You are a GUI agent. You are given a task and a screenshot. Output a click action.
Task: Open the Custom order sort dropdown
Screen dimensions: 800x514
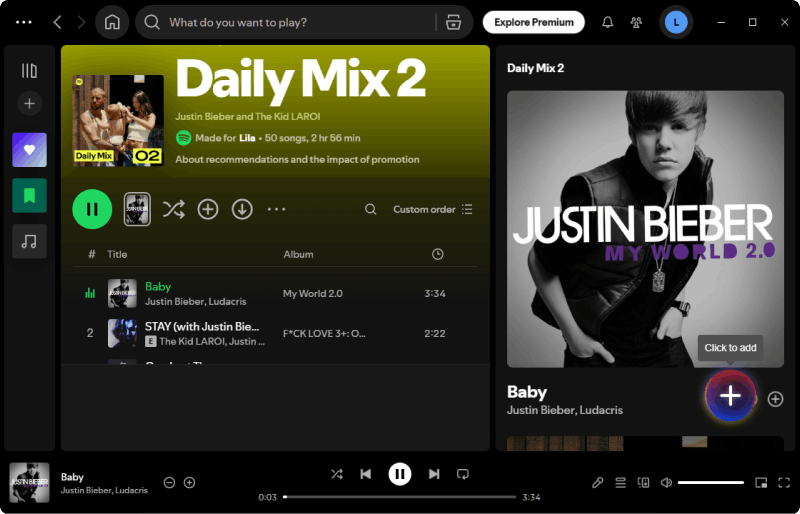pyautogui.click(x=433, y=209)
